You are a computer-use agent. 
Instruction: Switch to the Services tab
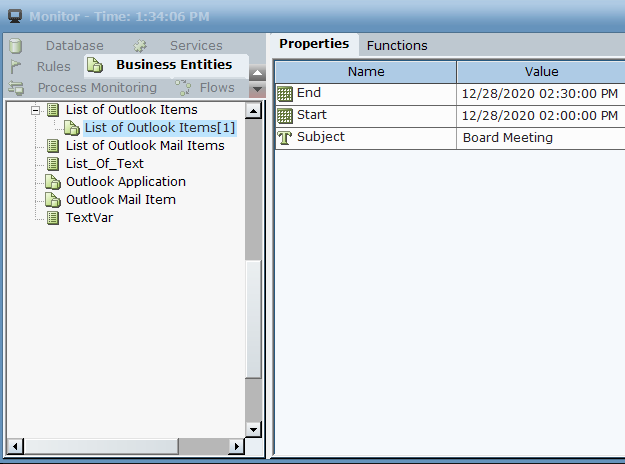click(x=195, y=45)
